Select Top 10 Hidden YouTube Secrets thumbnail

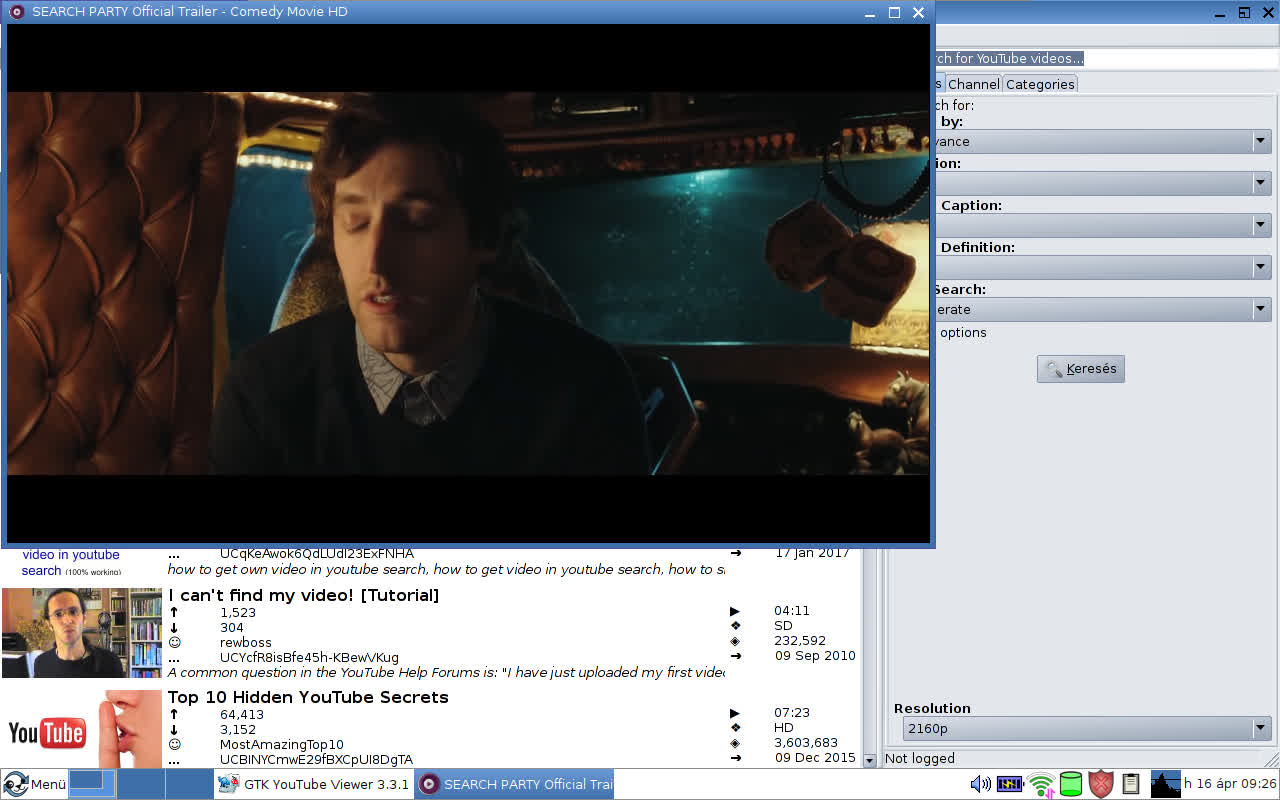tap(82, 729)
